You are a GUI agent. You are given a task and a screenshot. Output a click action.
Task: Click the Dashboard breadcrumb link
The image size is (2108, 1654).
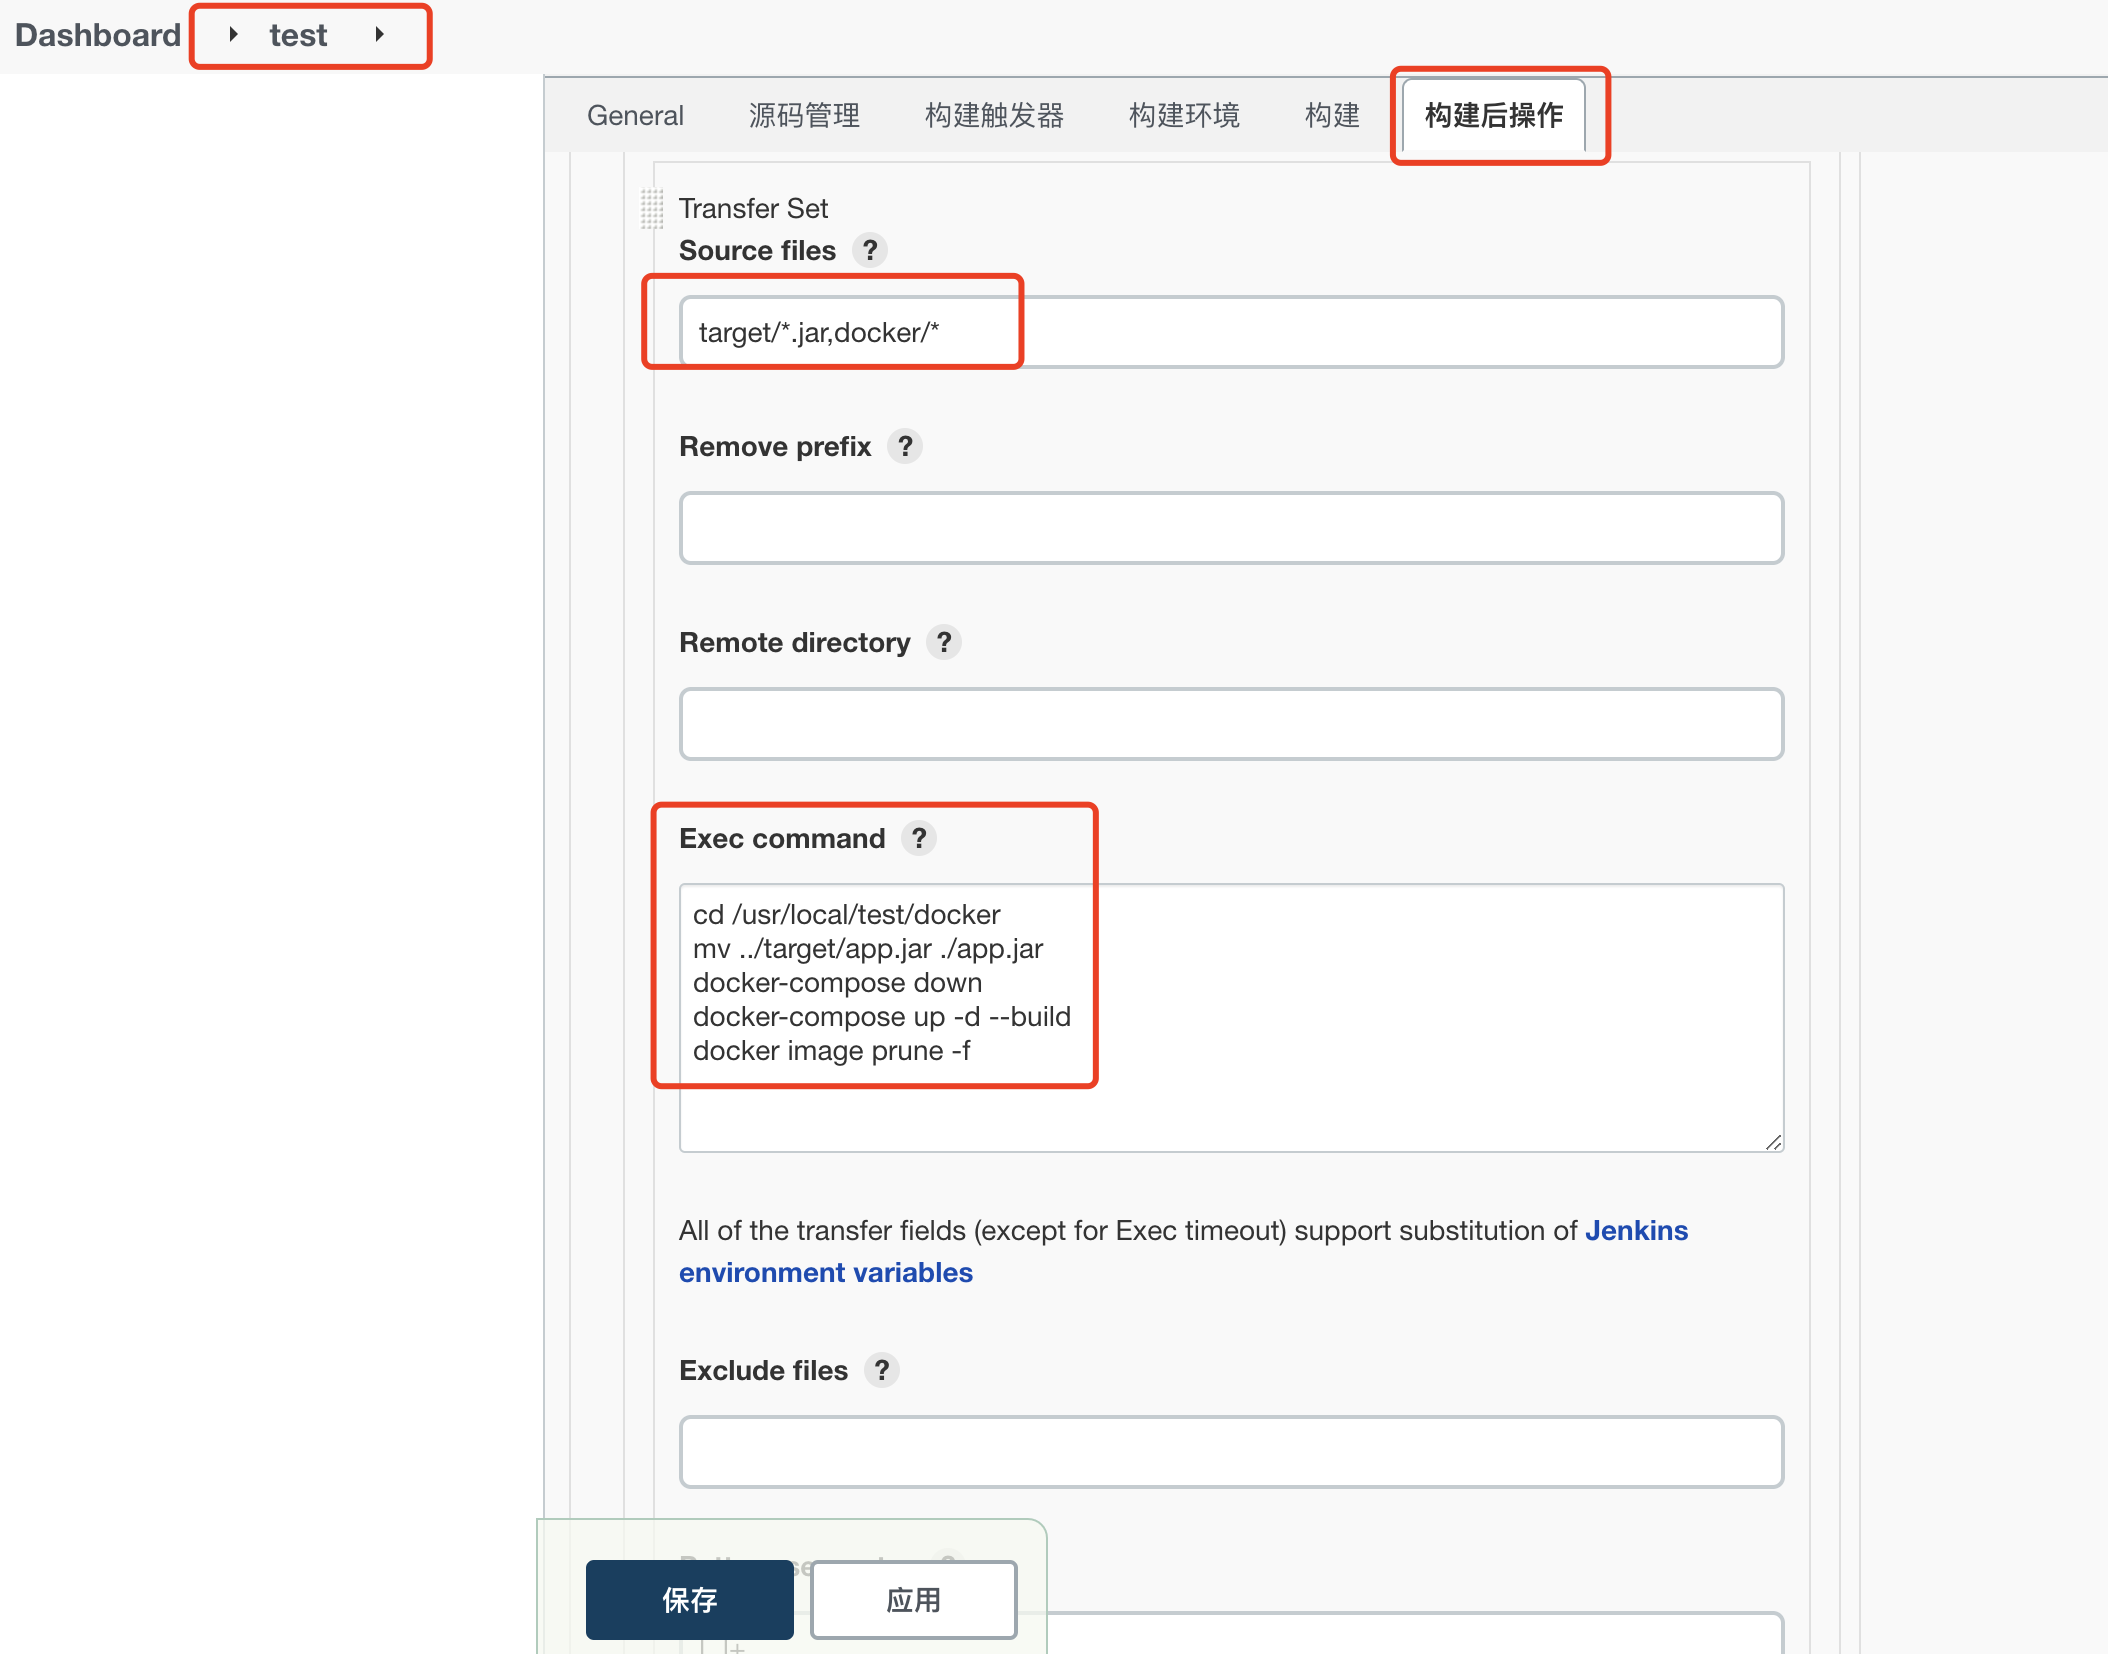click(x=98, y=35)
